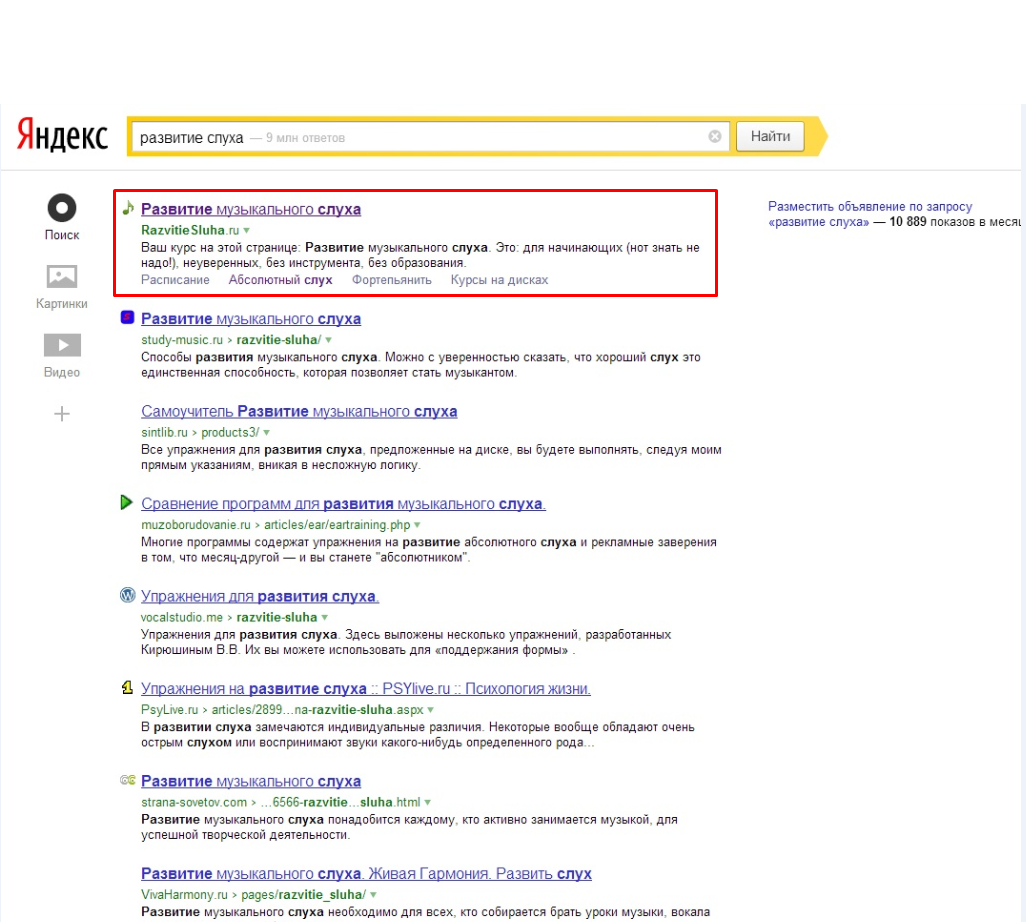Click the WordPress favicon beside Упражнения для развития слуха
The image size is (1026, 922).
pyautogui.click(x=128, y=595)
